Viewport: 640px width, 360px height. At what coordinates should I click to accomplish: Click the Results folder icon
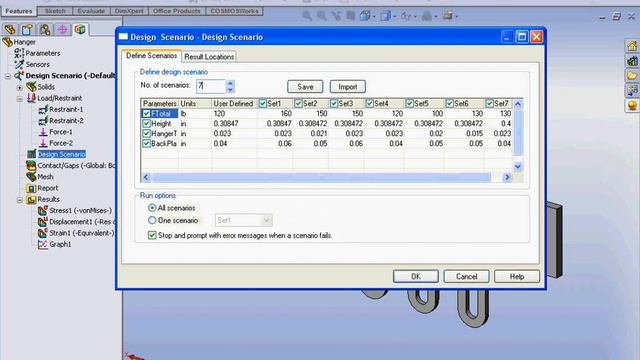point(31,200)
